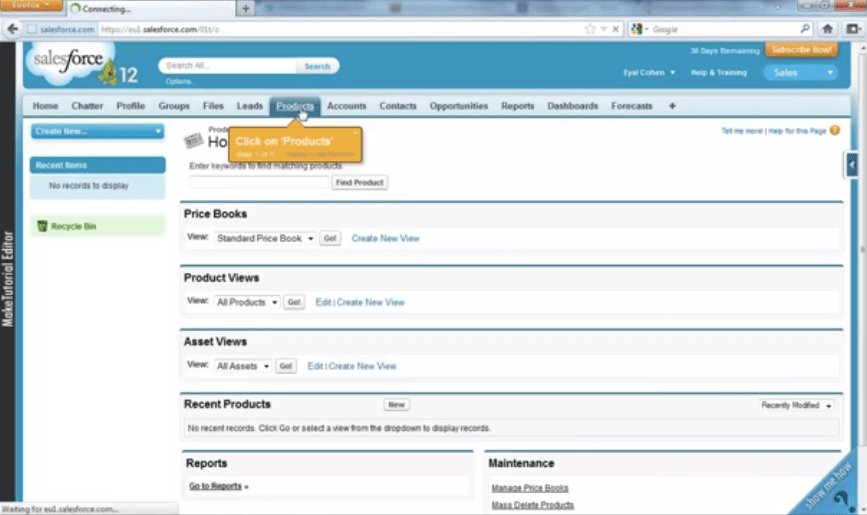Focus the Search All input field
867x515 pixels.
[228, 66]
